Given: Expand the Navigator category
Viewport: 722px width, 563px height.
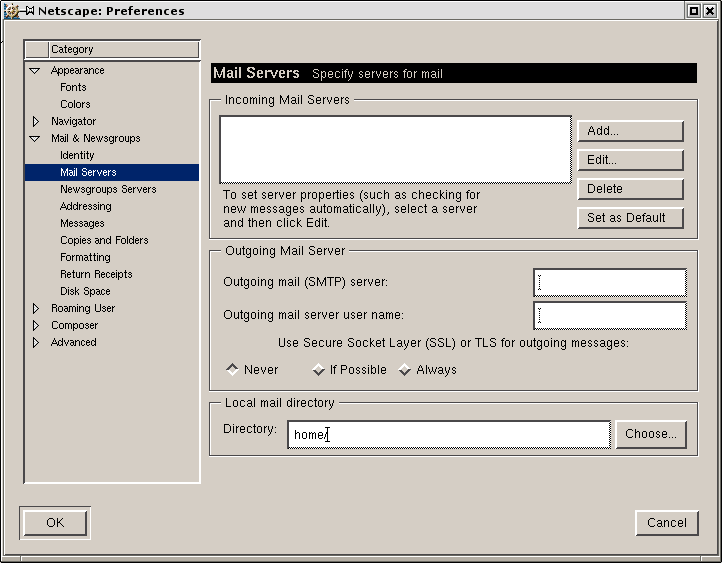Looking at the screenshot, I should pyautogui.click(x=35, y=122).
